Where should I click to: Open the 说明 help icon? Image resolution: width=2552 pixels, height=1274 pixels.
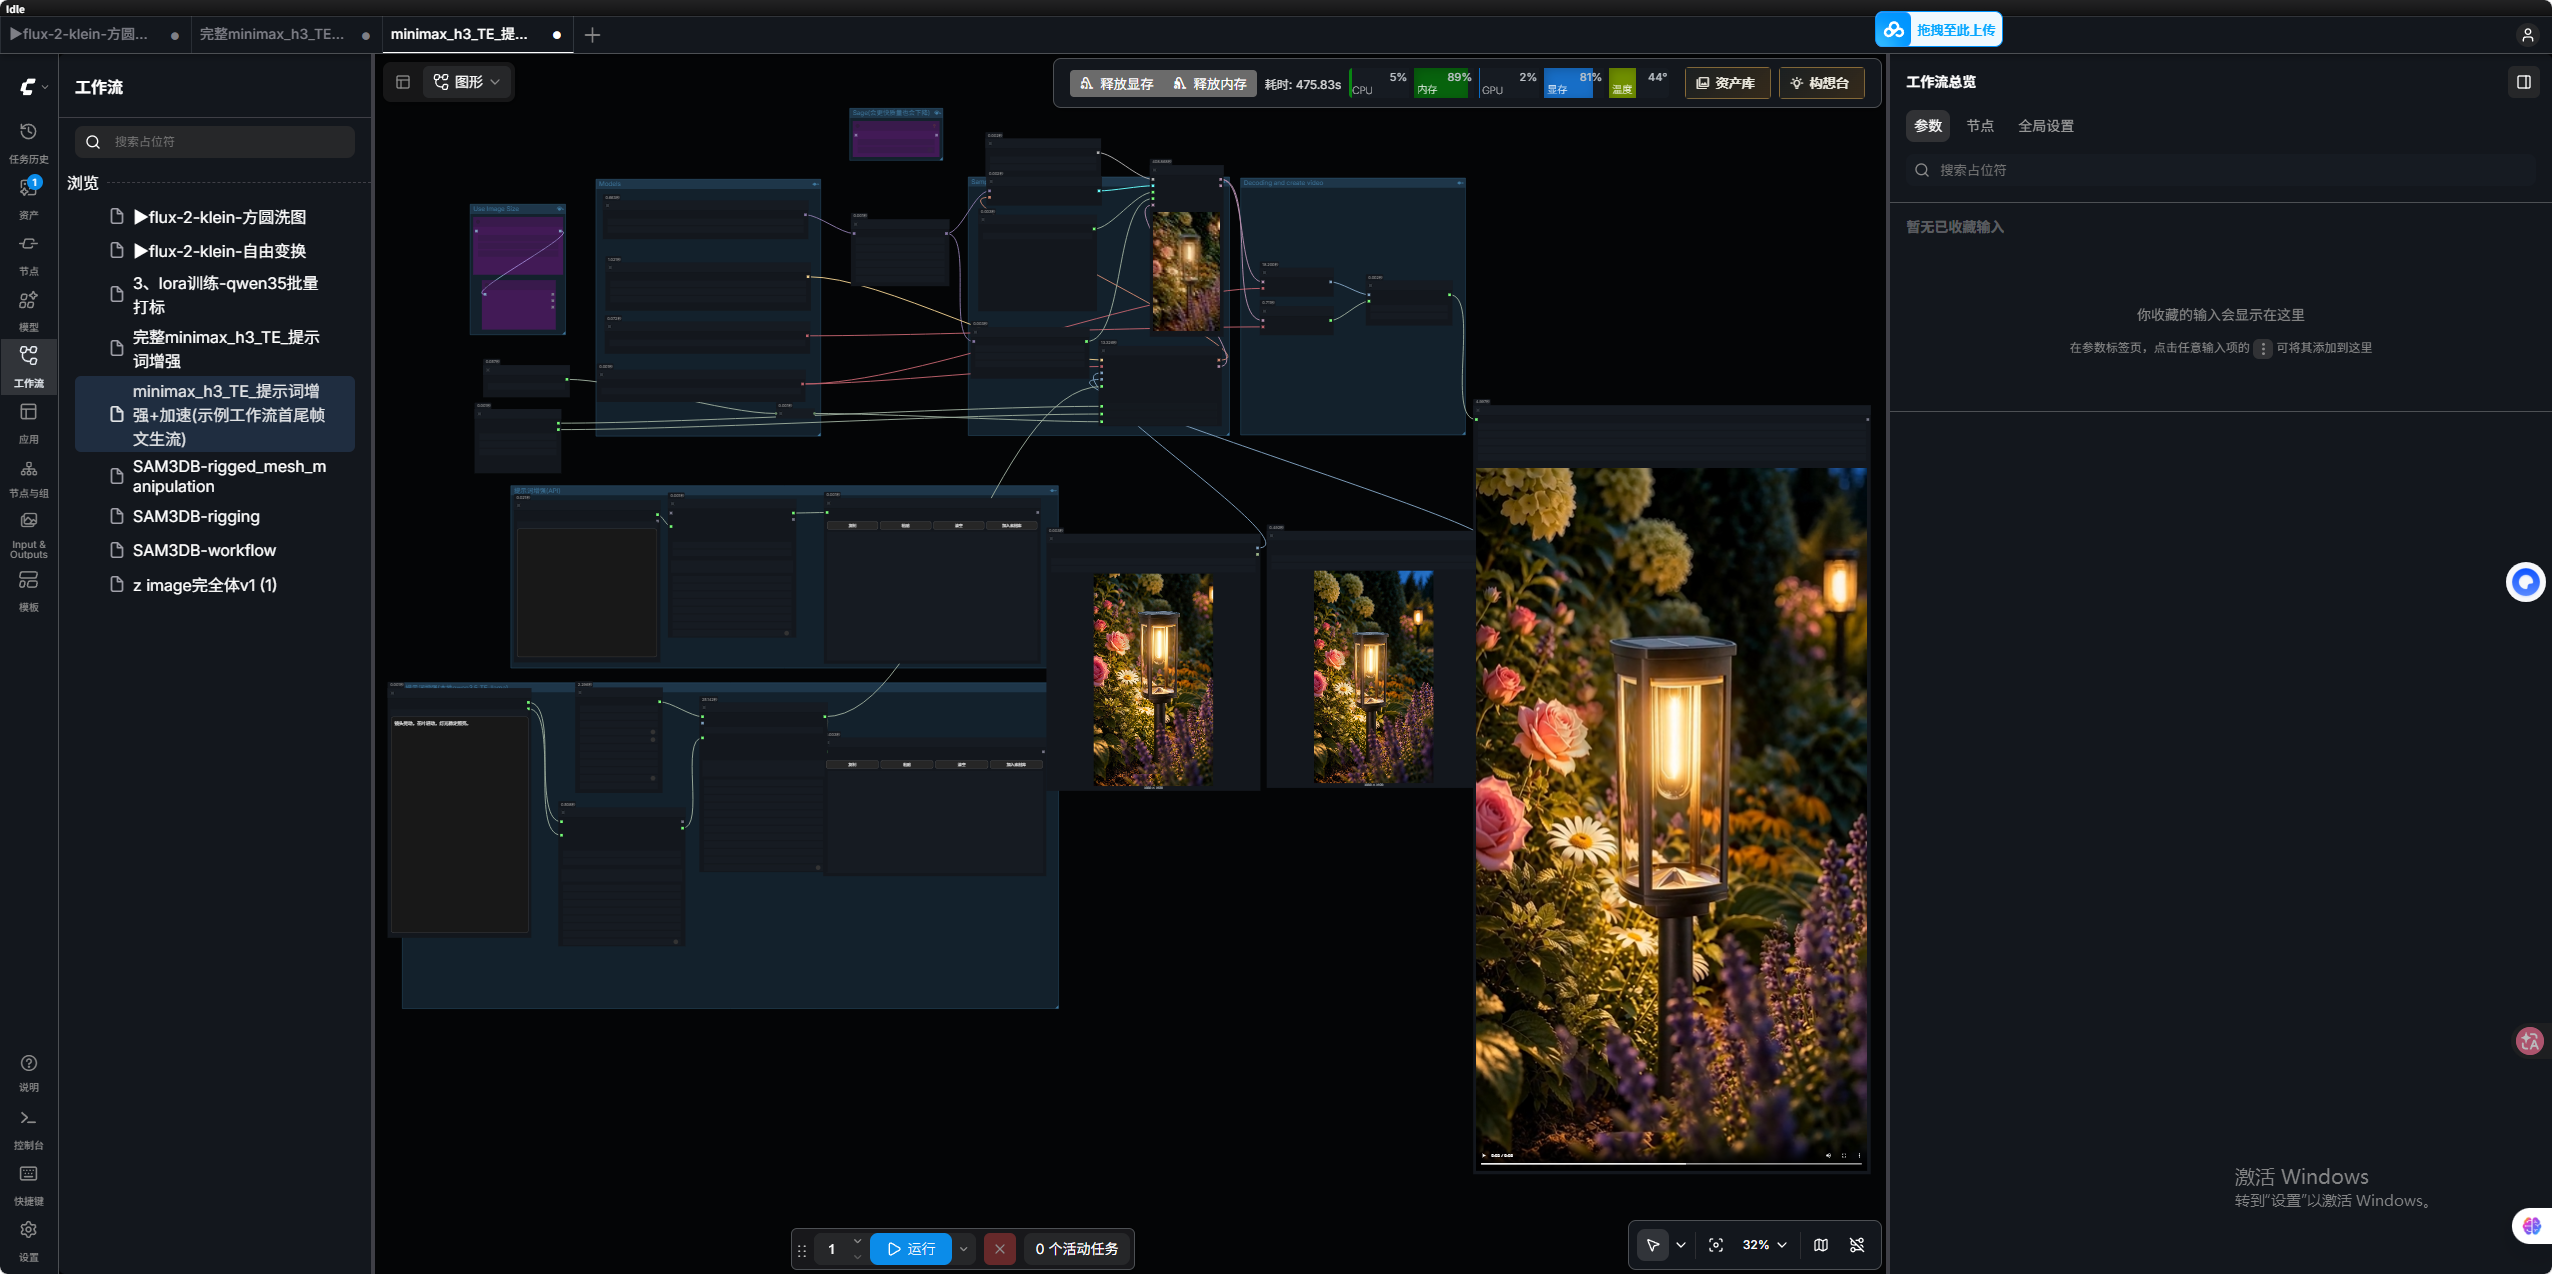(28, 1072)
